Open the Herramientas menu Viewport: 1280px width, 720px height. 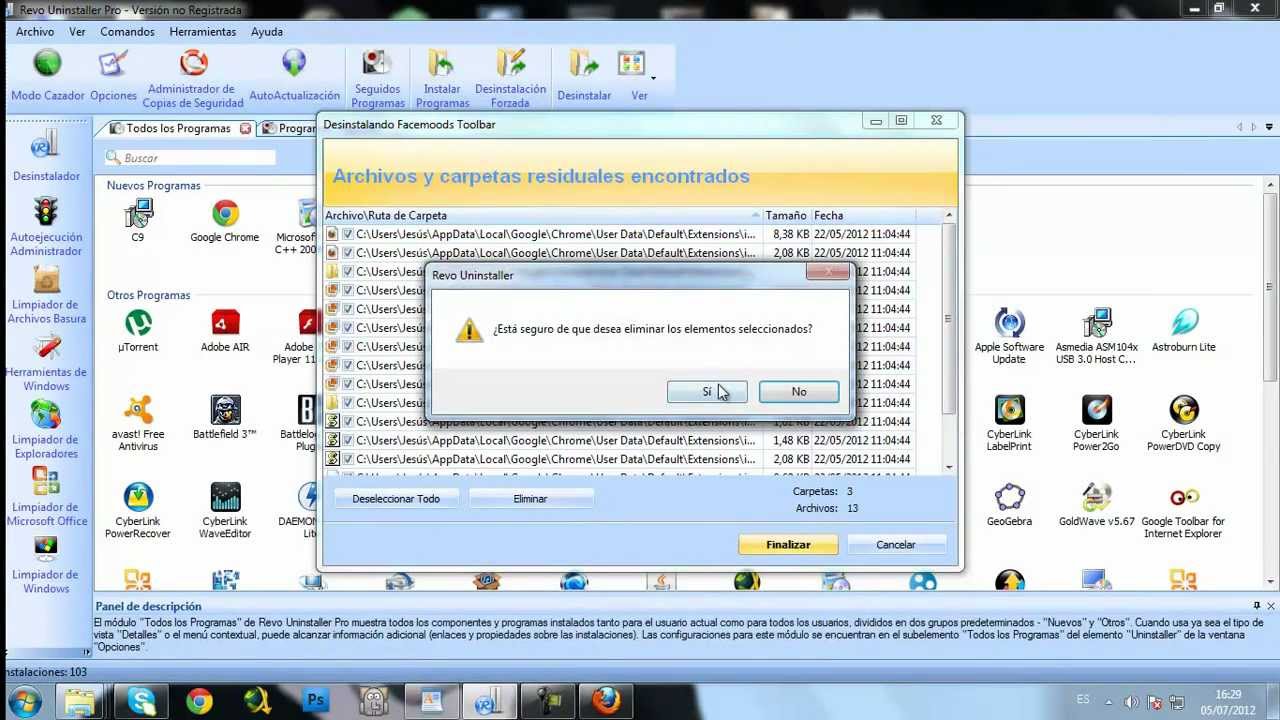pos(203,31)
